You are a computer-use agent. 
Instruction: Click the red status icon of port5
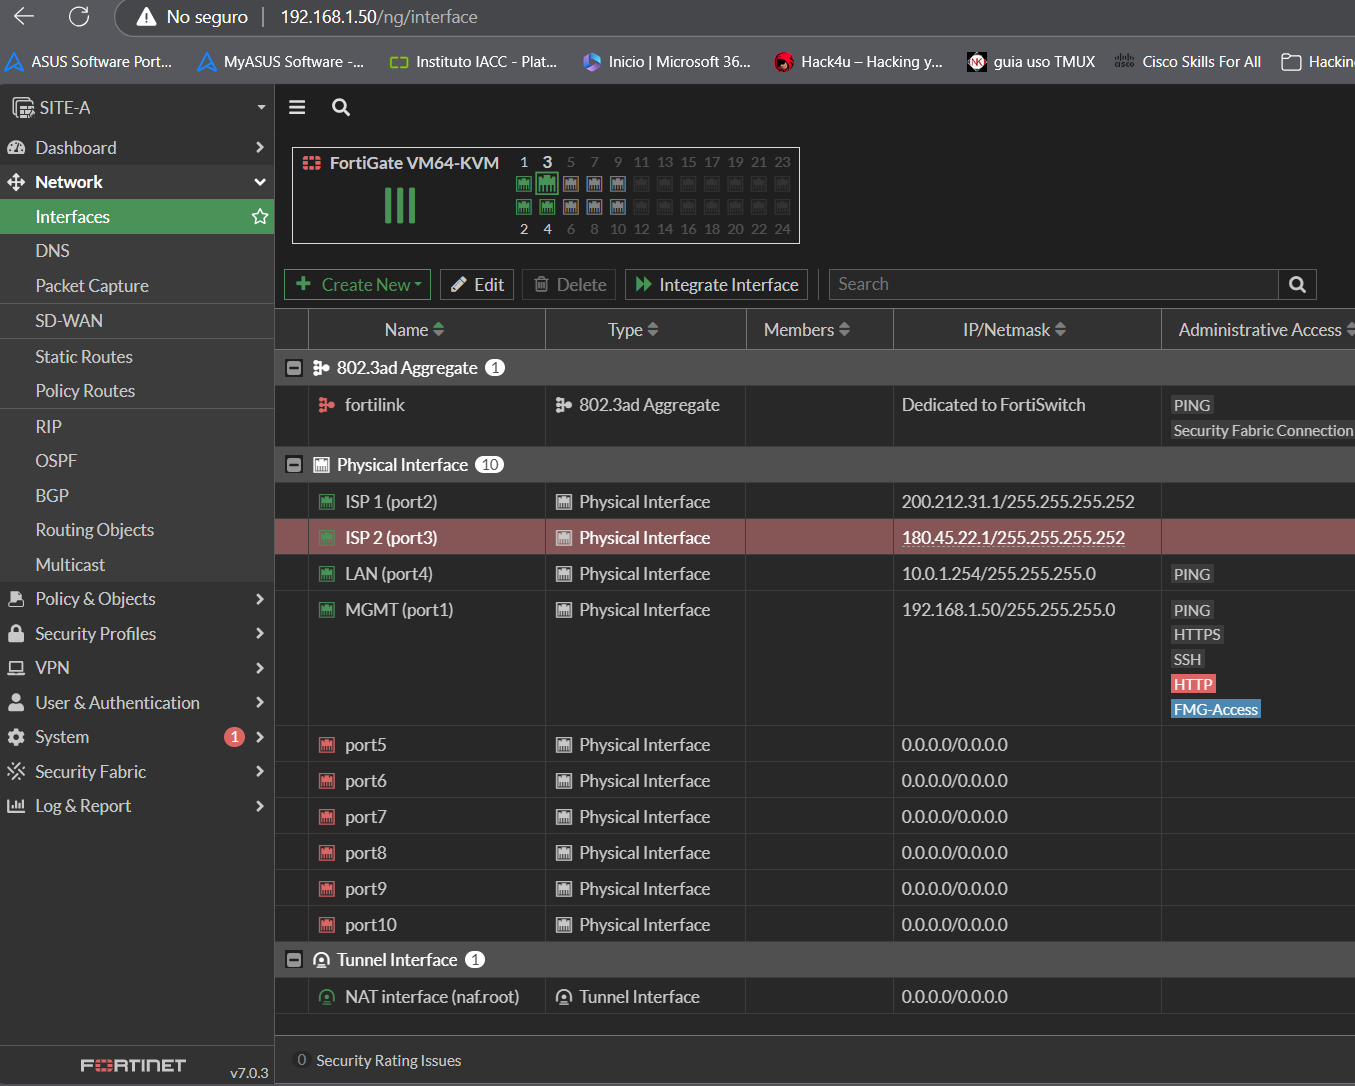[326, 745]
